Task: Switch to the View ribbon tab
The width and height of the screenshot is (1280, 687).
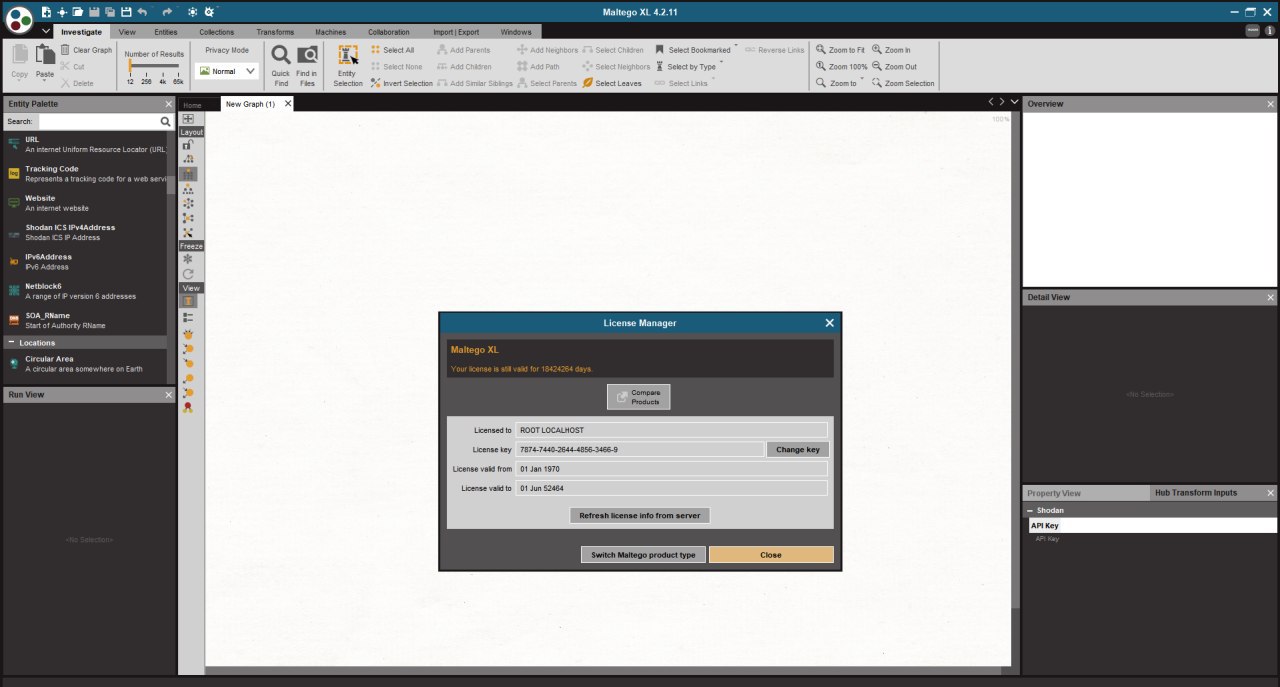Action: click(127, 32)
